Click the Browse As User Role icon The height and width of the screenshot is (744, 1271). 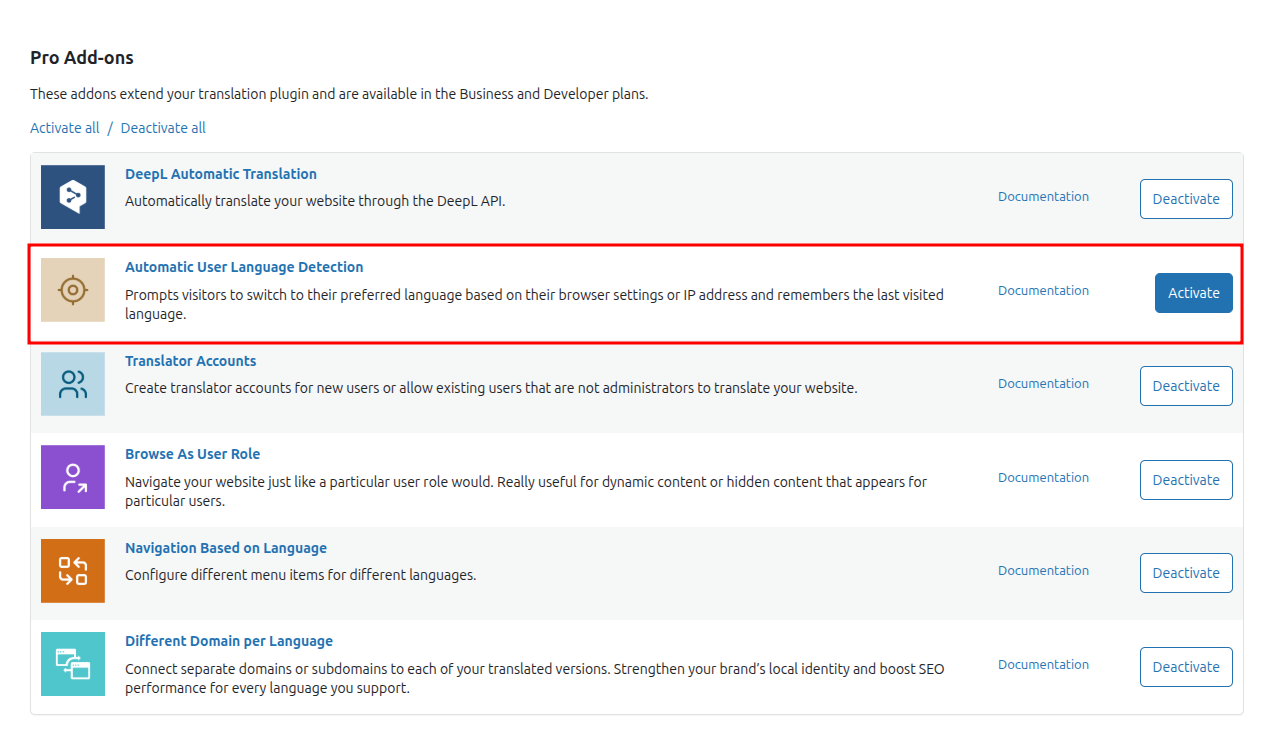72,477
